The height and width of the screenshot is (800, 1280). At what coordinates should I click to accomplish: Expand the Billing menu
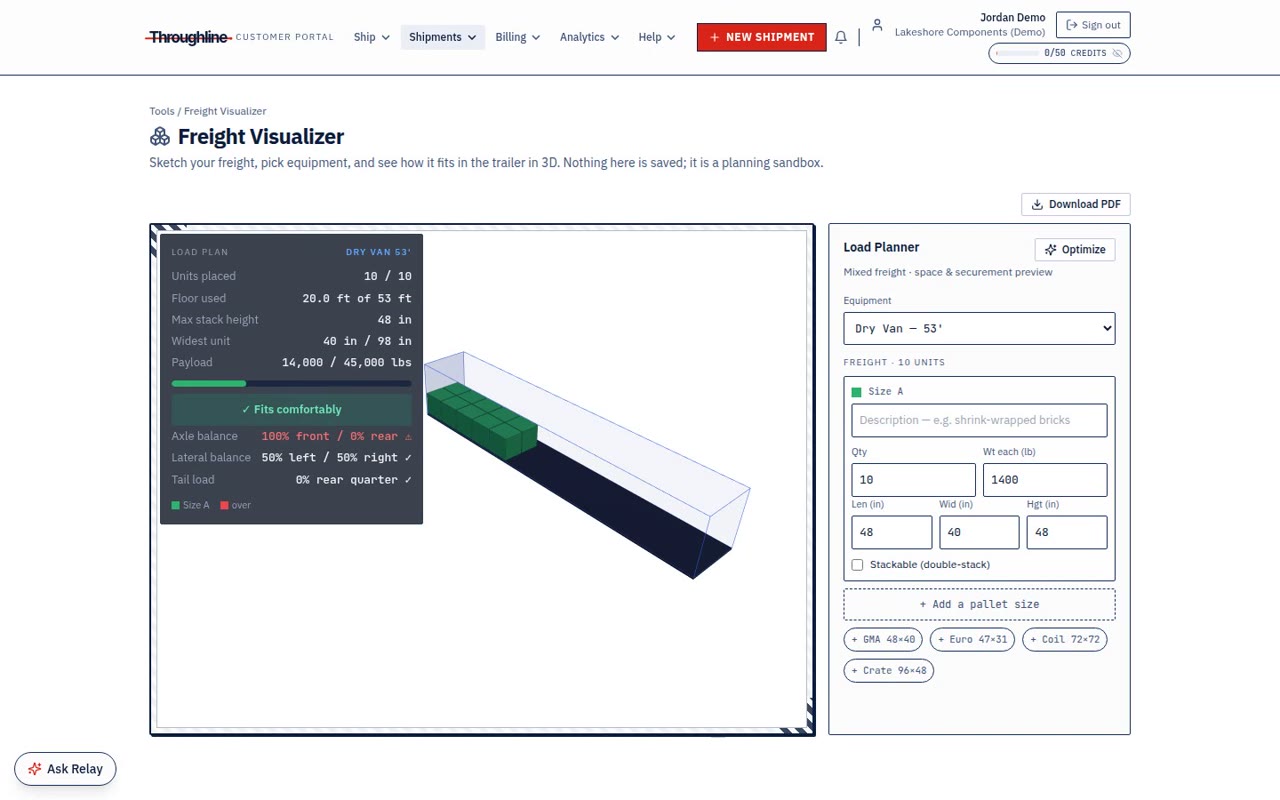(x=517, y=37)
